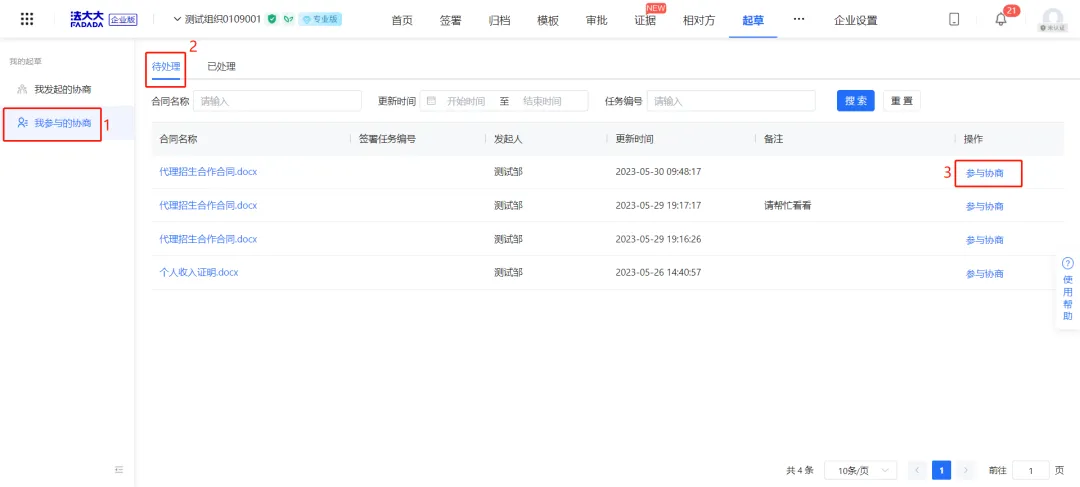Open 个人收入证明.docx contract link
The height and width of the screenshot is (487, 1080).
[199, 273]
